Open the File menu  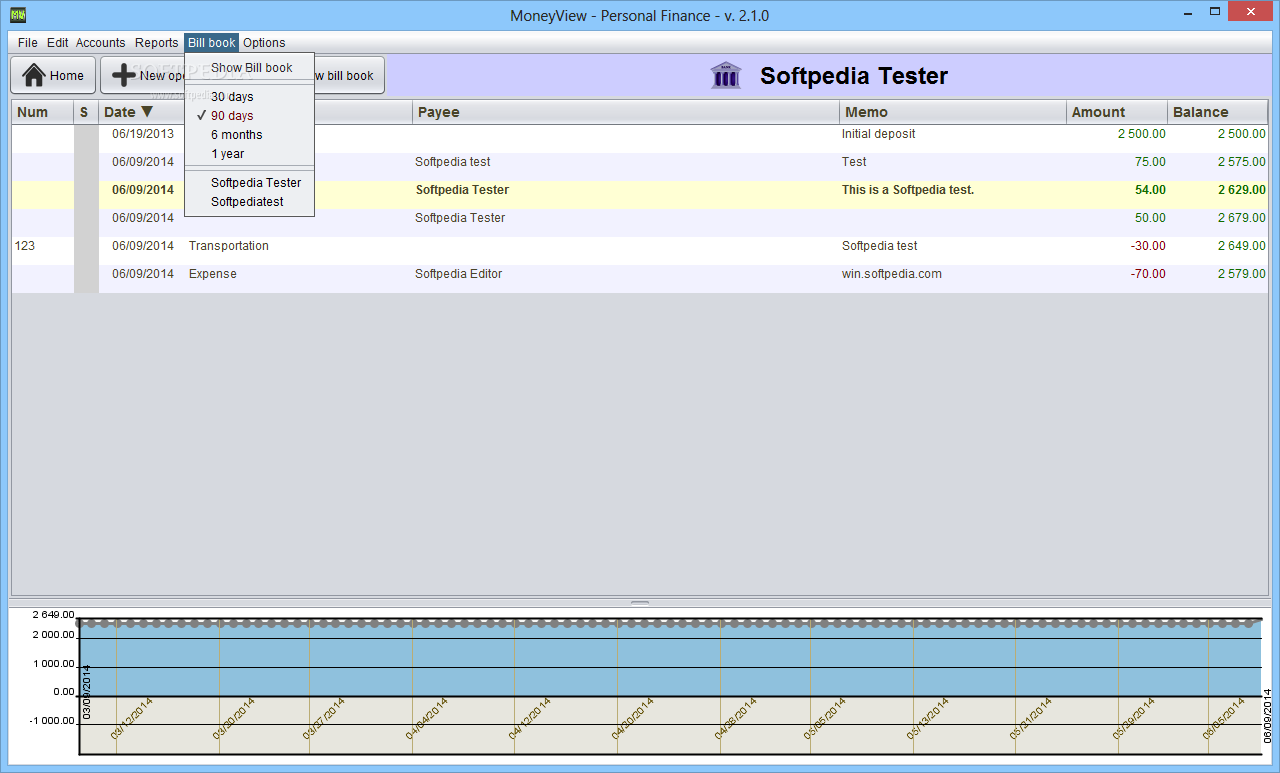(27, 43)
